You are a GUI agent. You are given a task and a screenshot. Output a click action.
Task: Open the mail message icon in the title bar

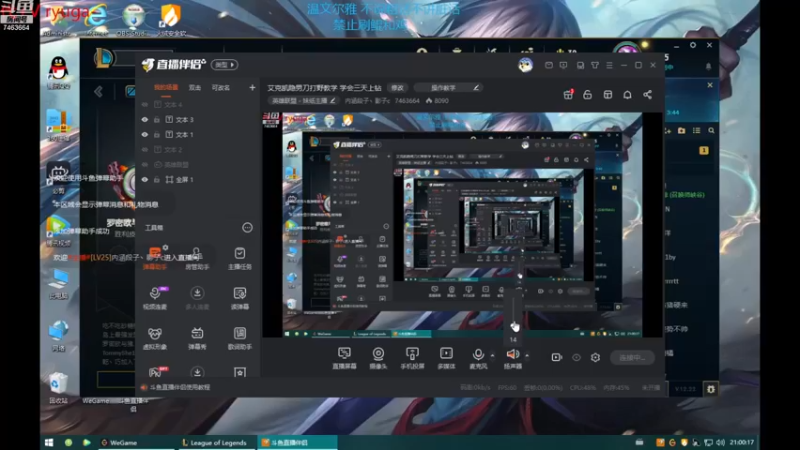click(548, 65)
